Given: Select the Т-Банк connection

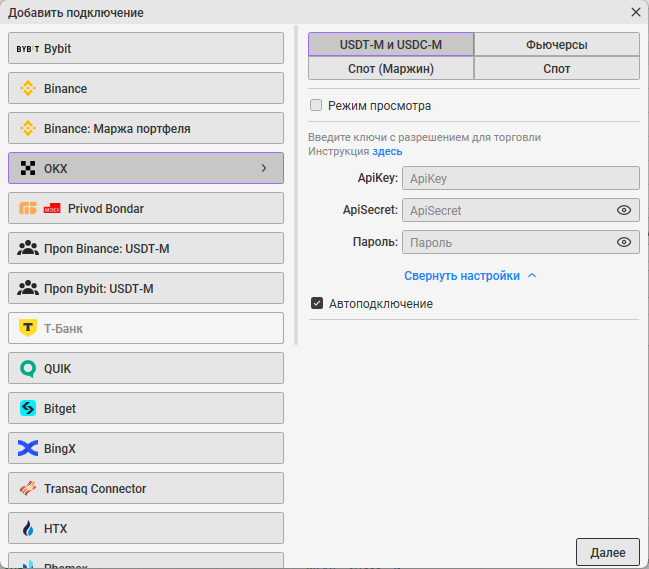Looking at the screenshot, I should tap(146, 328).
